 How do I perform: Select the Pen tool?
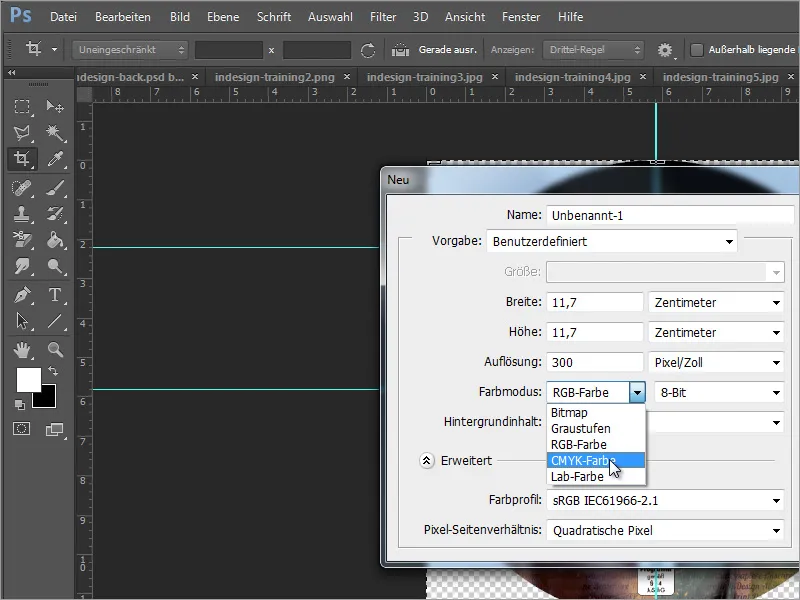(21, 295)
